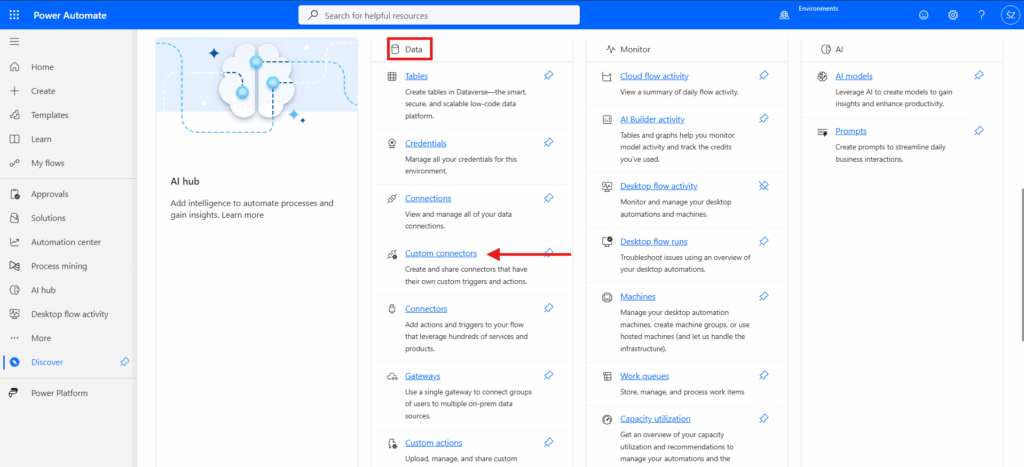The width and height of the screenshot is (1024, 467).
Task: Open the AI Builder activity link
Action: click(652, 120)
